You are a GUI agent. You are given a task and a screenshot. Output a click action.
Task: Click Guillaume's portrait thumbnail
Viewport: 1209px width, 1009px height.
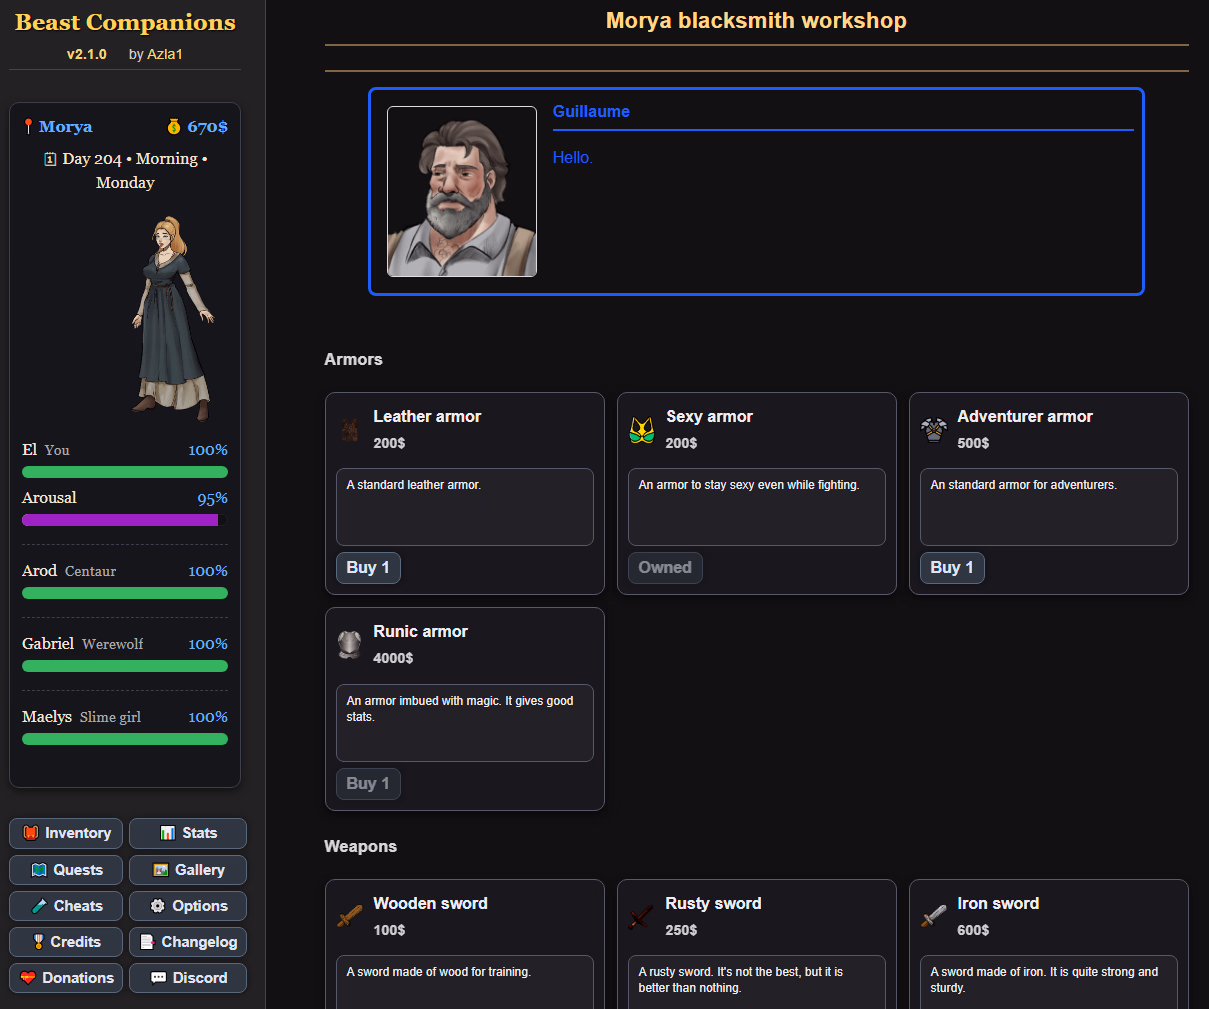tap(462, 191)
